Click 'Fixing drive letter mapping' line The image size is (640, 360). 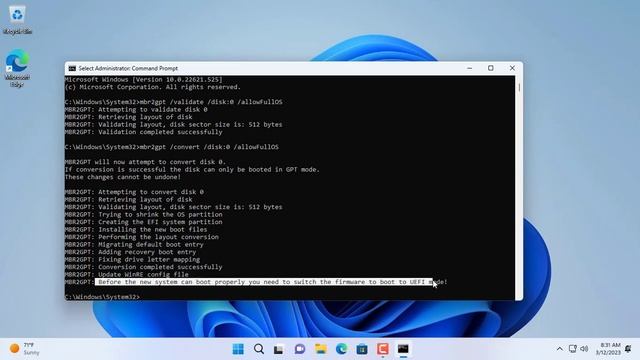132,260
